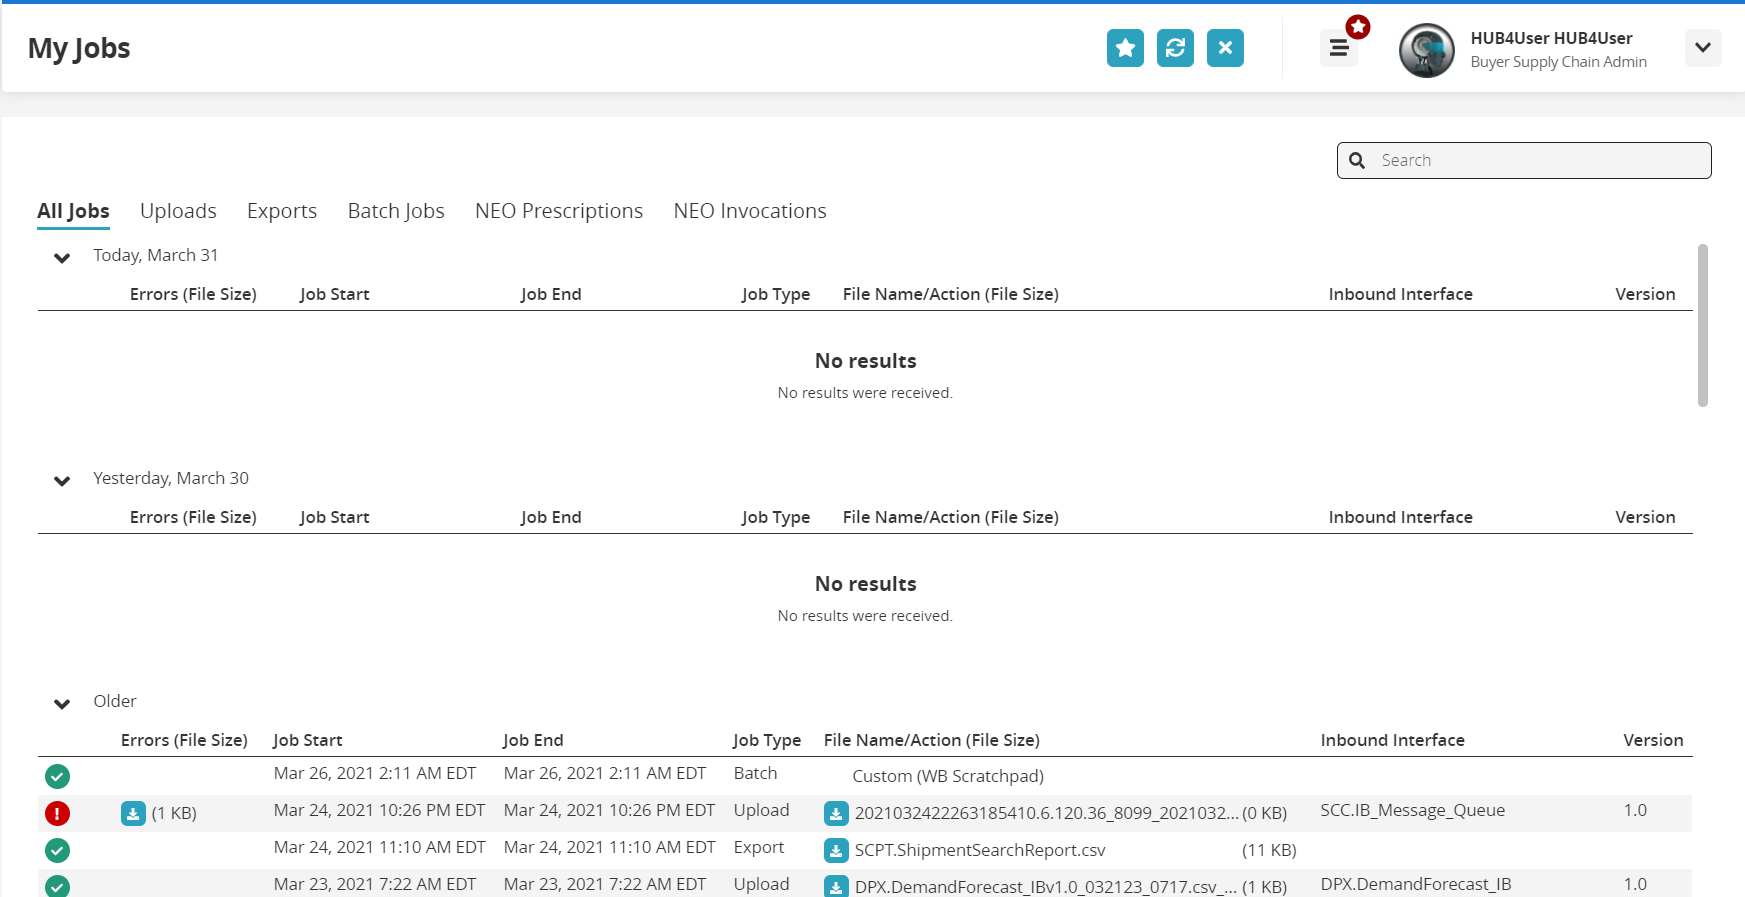Click the (11 KB) file size value
Screen dimensions: 1745x897
click(1269, 850)
